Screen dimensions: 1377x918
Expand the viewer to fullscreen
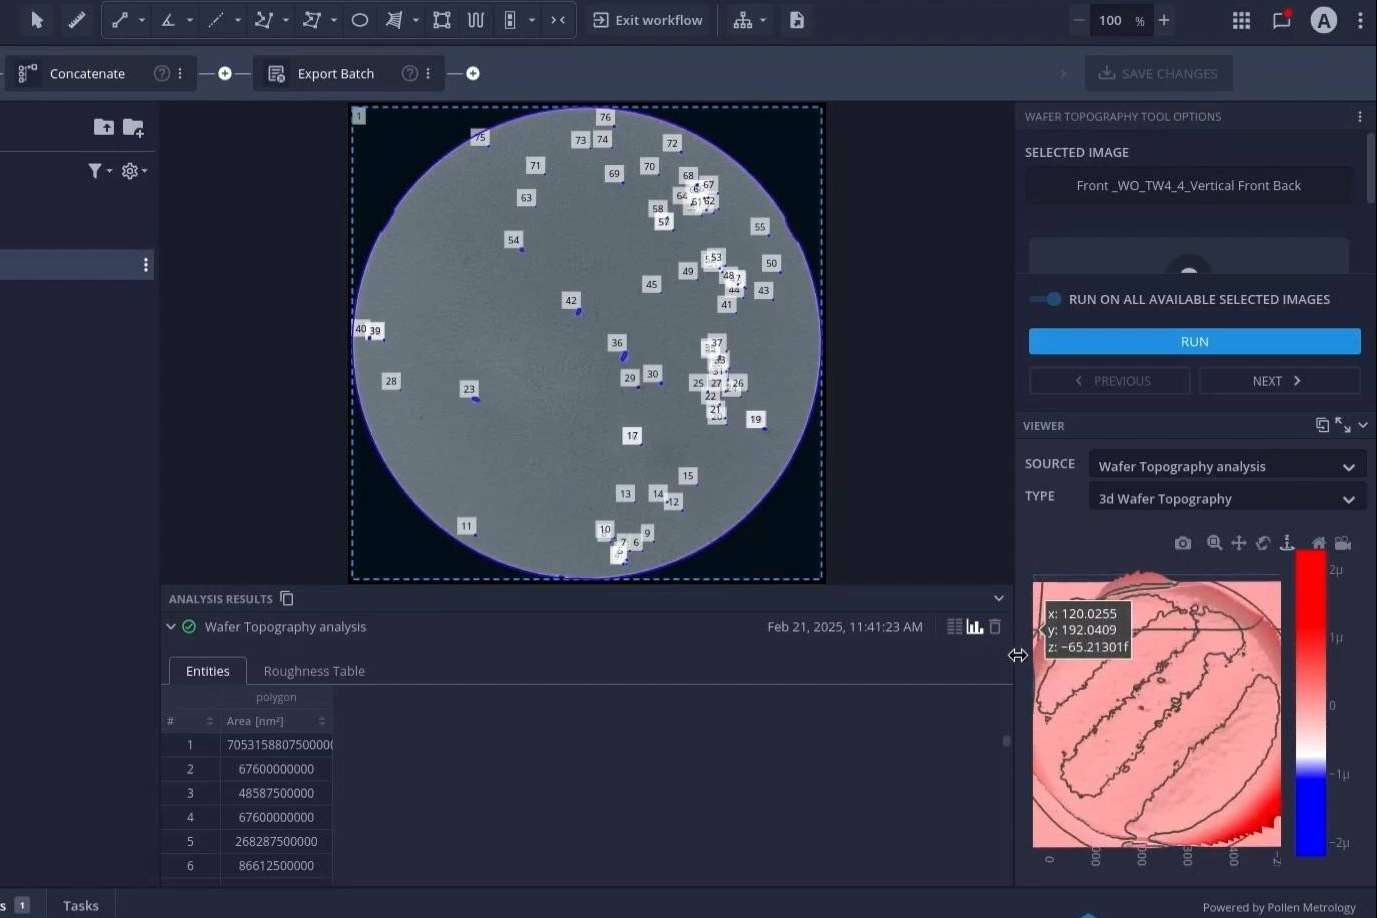coord(1343,425)
